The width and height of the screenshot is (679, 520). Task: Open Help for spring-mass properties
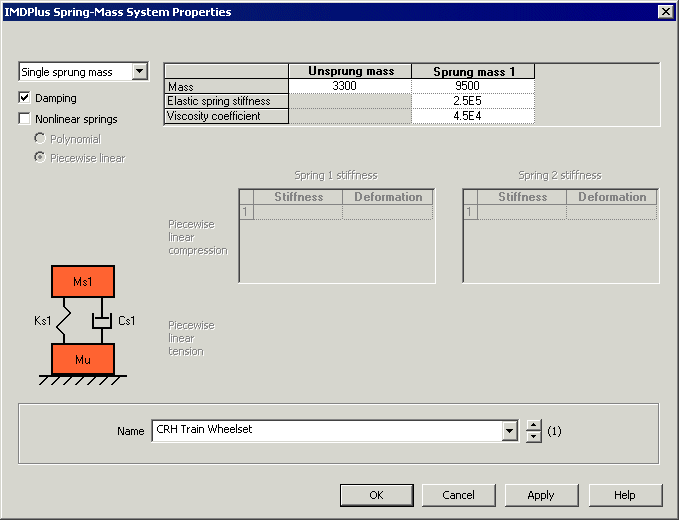click(625, 495)
